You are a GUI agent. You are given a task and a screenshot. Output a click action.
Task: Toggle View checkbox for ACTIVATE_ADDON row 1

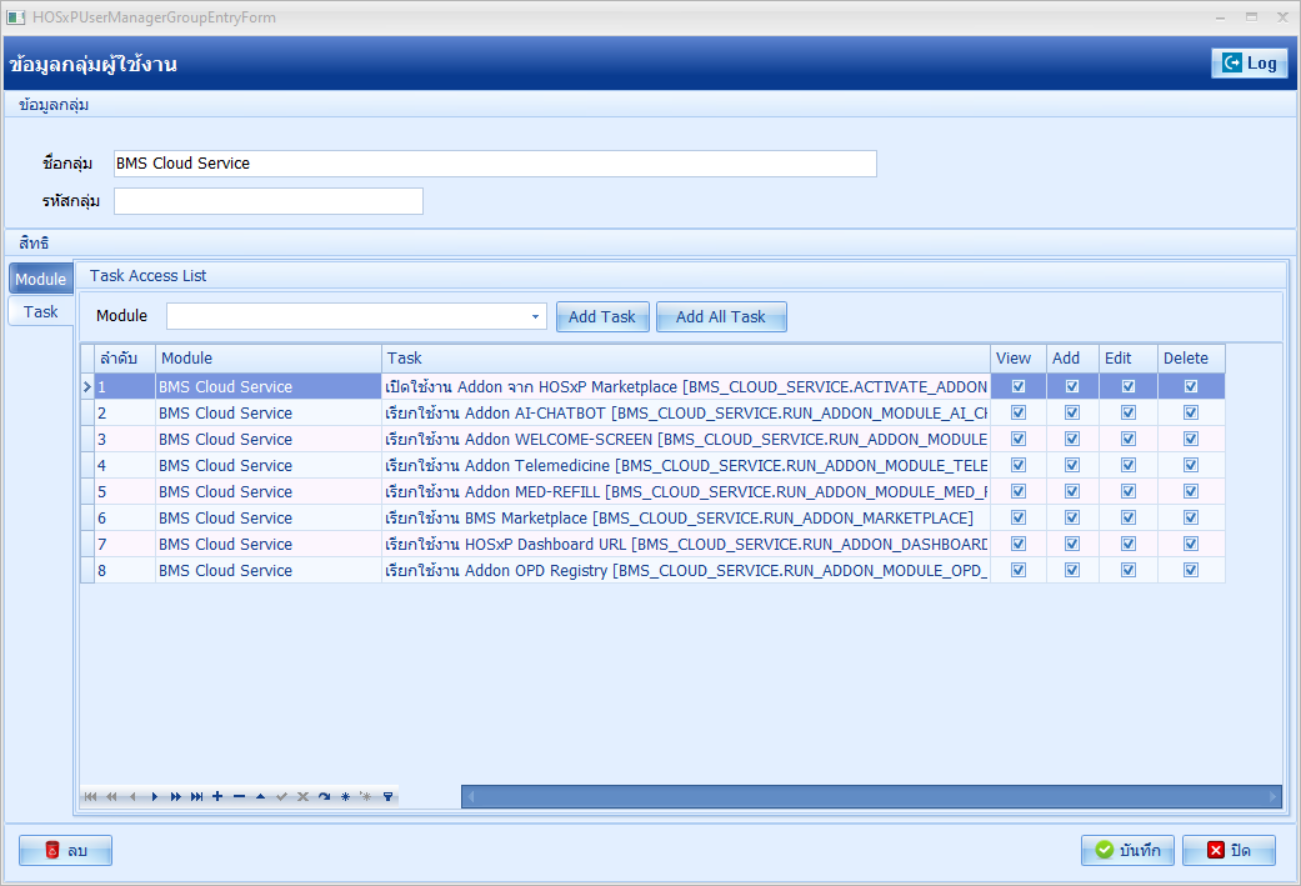[x=1018, y=386]
